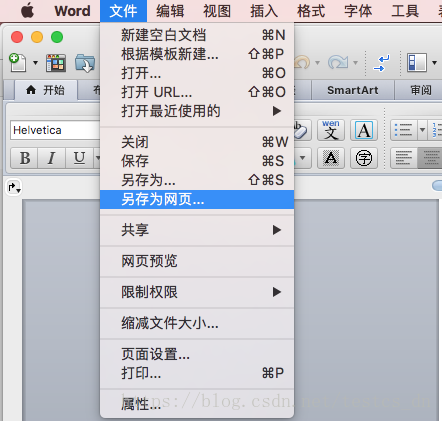This screenshot has width=442, height=421.
Task: Choose 缩减文件大小... menu entry
Action: pyautogui.click(x=197, y=323)
